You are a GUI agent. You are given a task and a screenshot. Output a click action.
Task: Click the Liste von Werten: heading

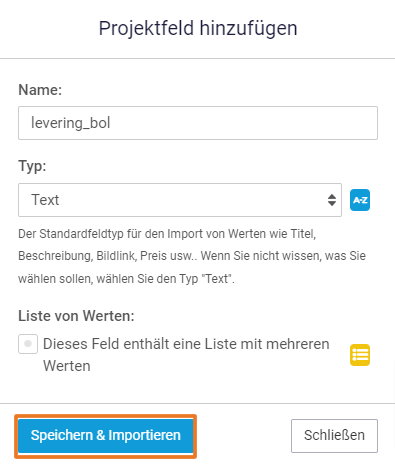(76, 316)
